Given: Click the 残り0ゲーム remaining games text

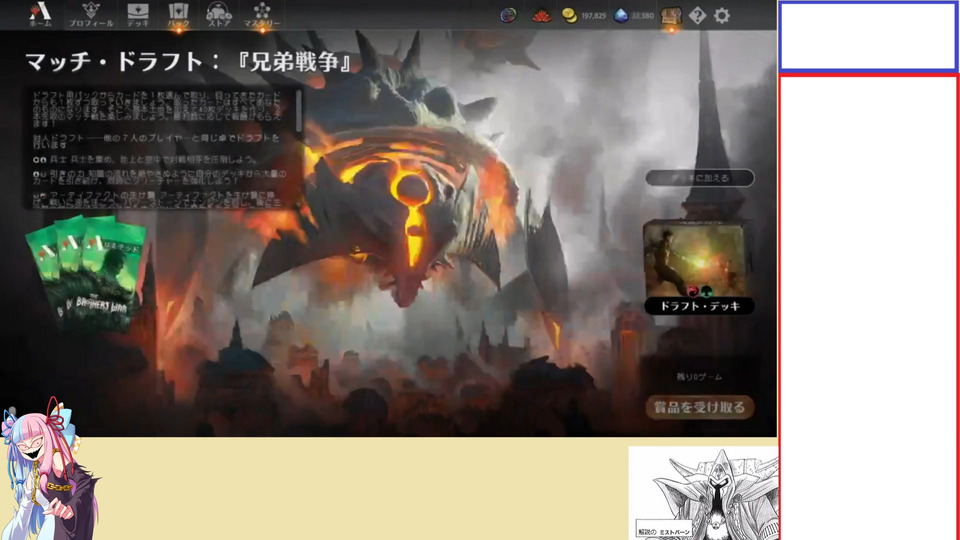Looking at the screenshot, I should (x=699, y=377).
